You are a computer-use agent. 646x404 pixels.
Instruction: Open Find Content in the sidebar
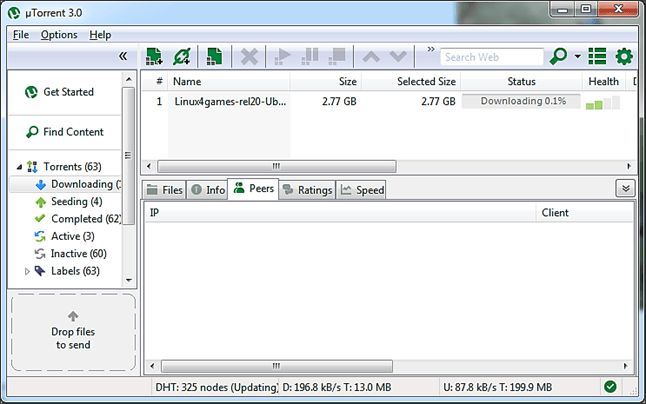[x=65, y=132]
